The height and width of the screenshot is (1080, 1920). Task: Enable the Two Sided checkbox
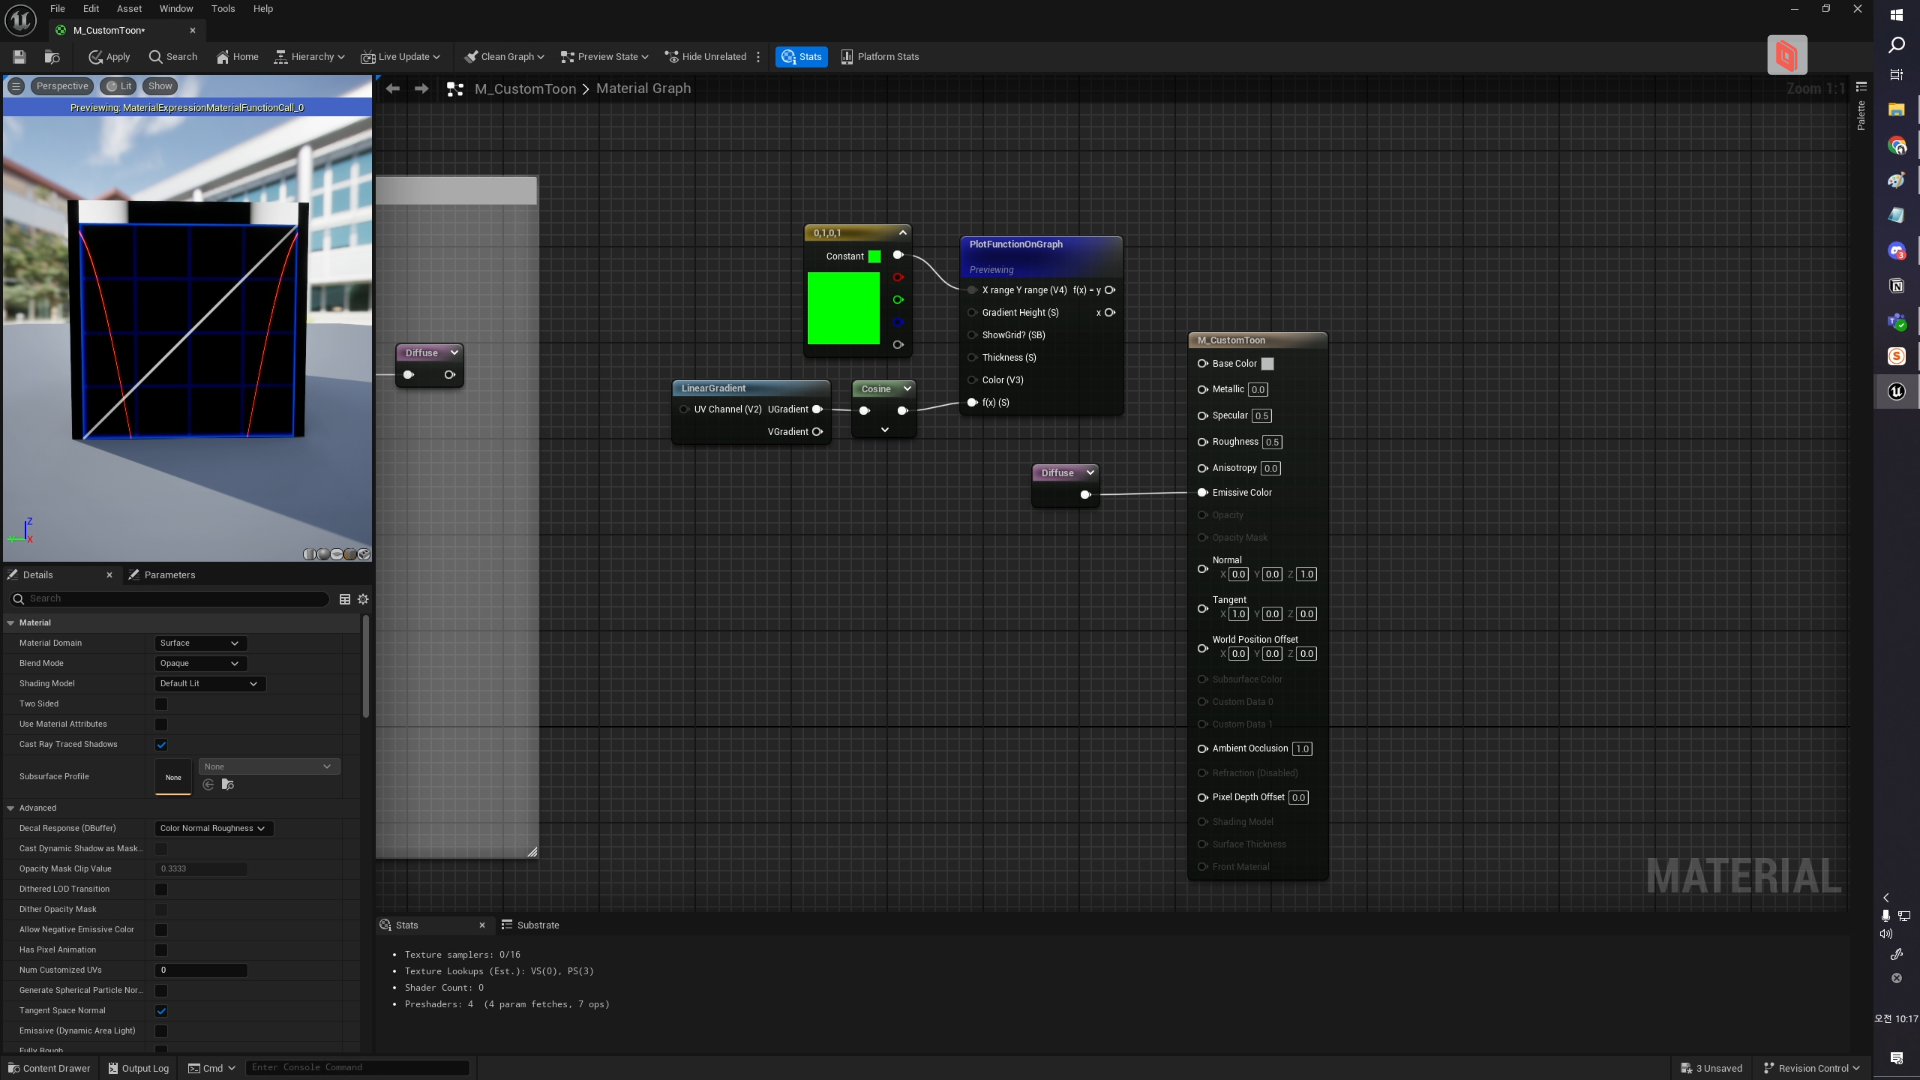pos(161,704)
